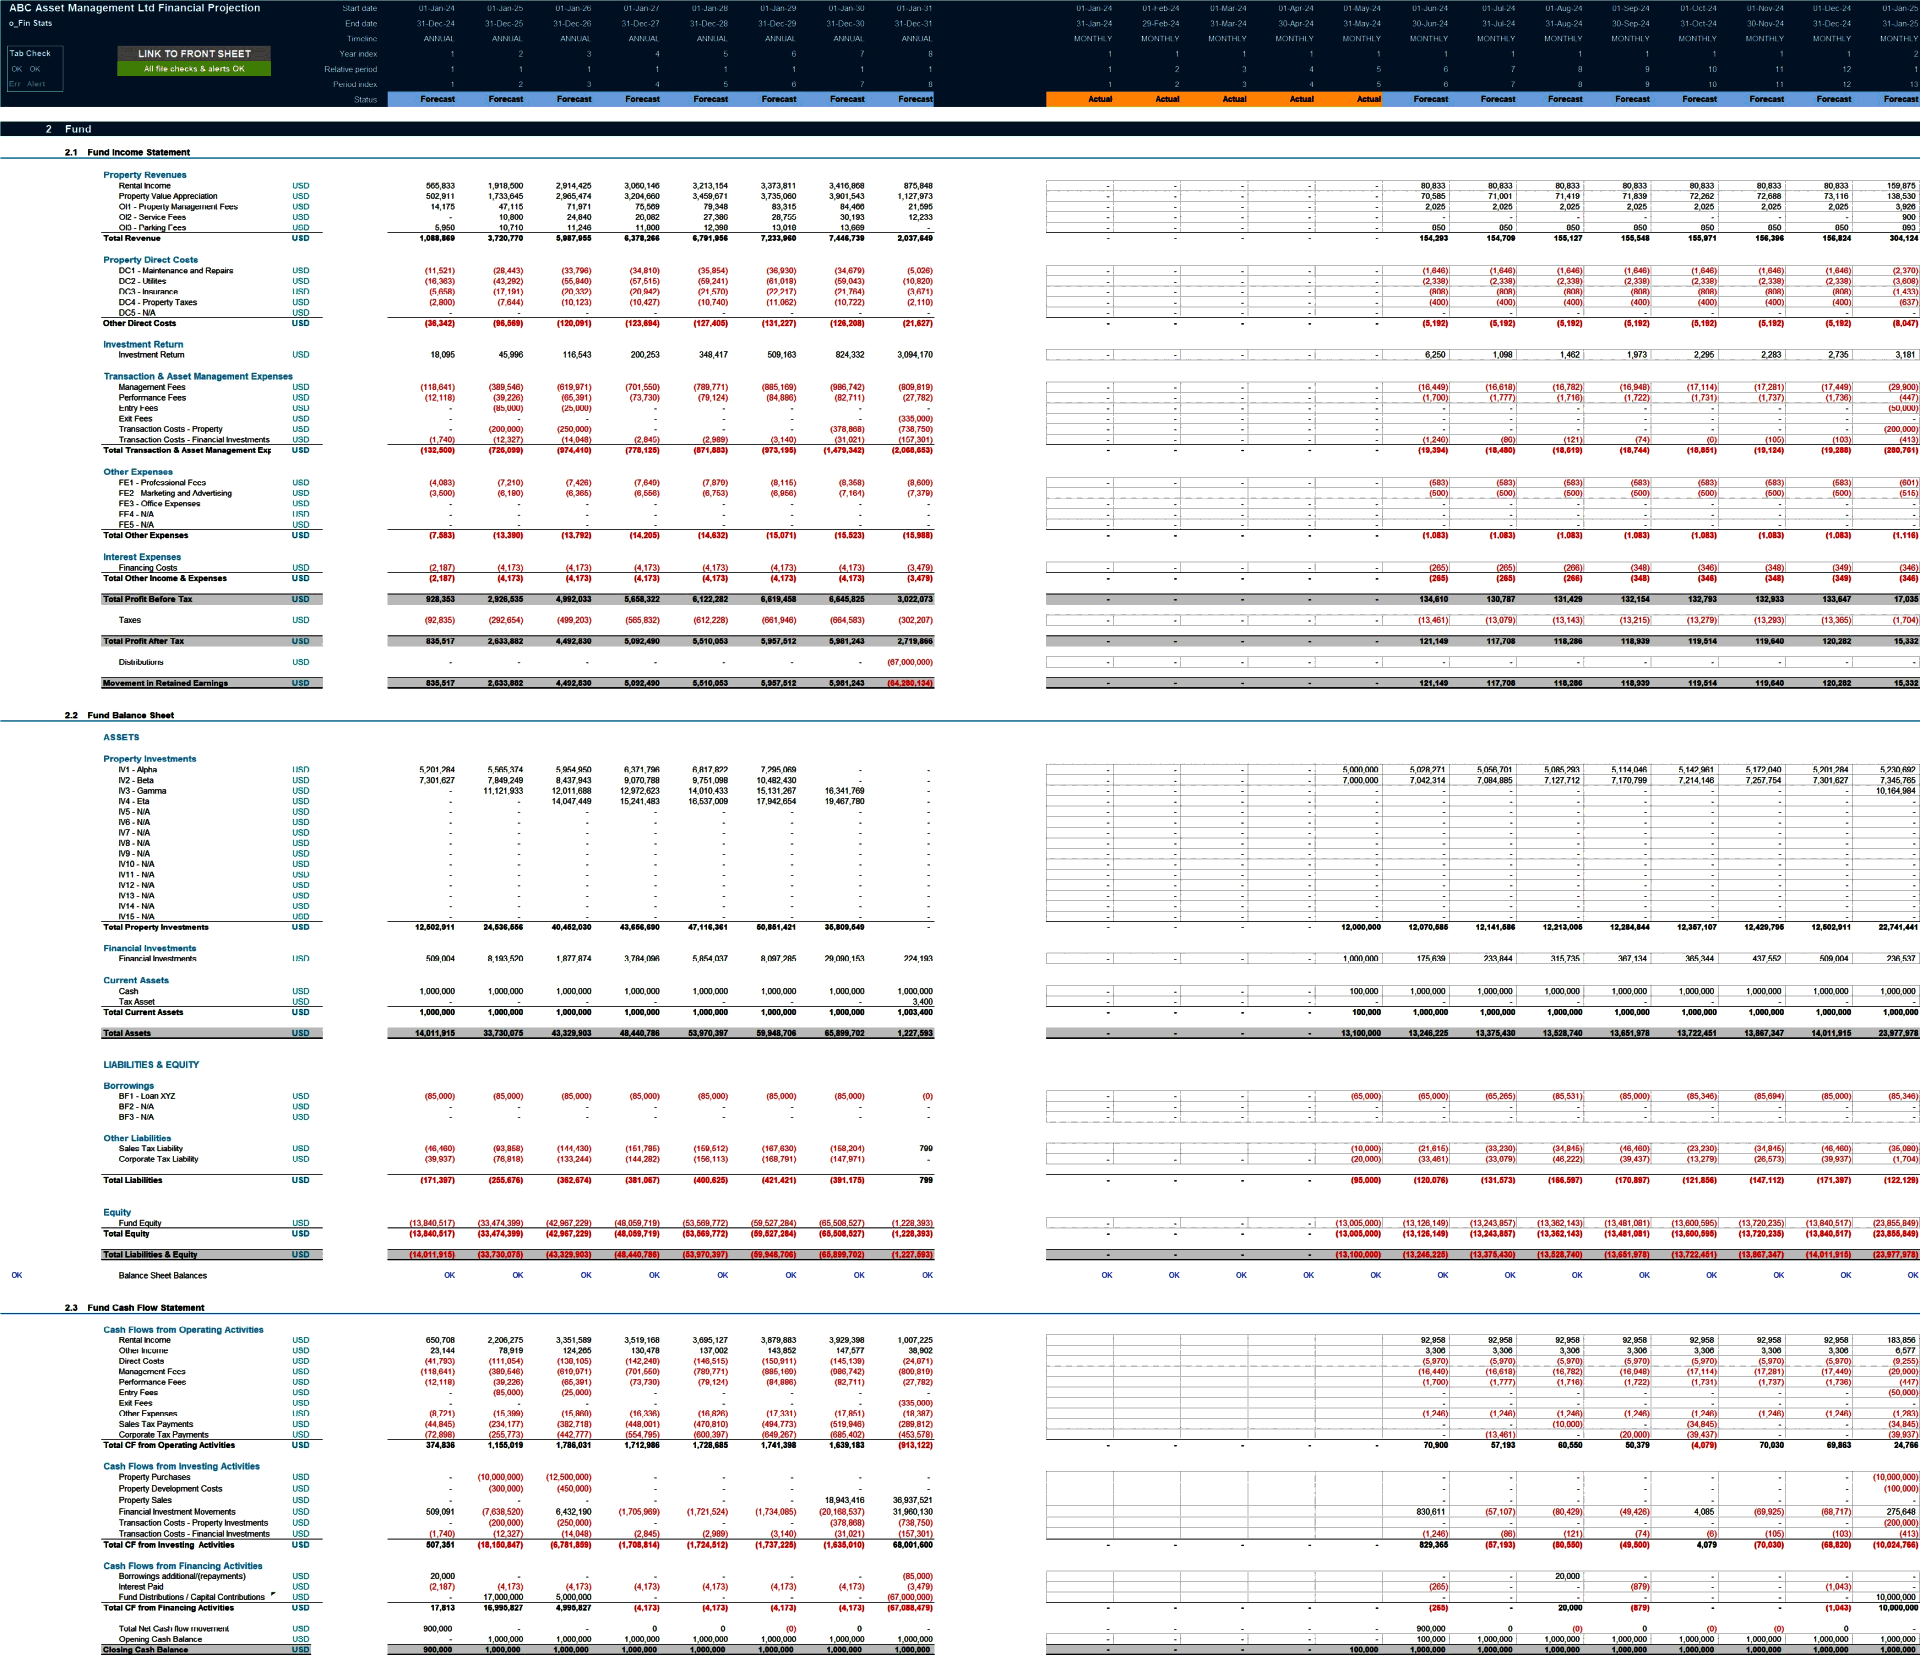Select the Distributions cell showing (67,000,000)
Screen dimensions: 1920x1655
pos(909,662)
